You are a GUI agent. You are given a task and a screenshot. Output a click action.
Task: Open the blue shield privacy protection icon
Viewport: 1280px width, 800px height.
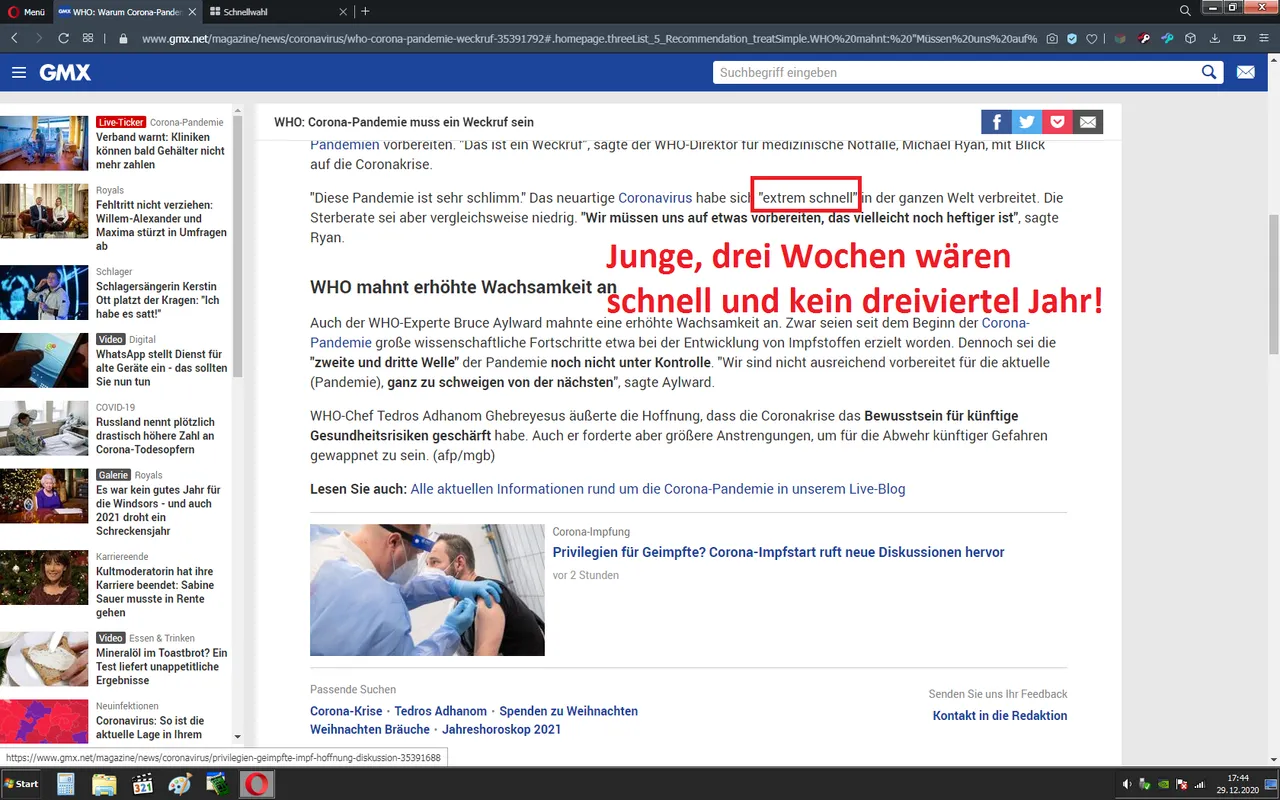(x=1072, y=39)
